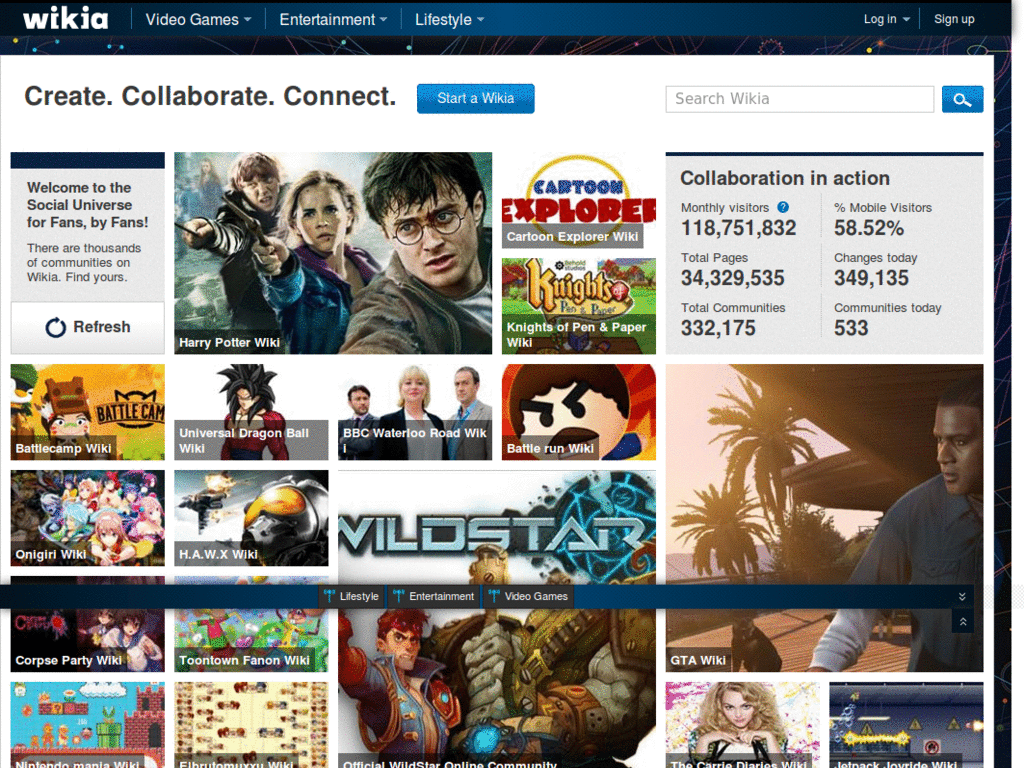This screenshot has width=1024, height=768.
Task: Open the Cartoon Explorer Wiki tile
Action: point(579,200)
